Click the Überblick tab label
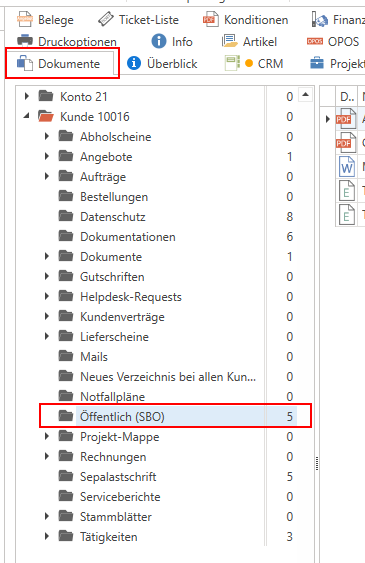The height and width of the screenshot is (563, 365). click(172, 64)
